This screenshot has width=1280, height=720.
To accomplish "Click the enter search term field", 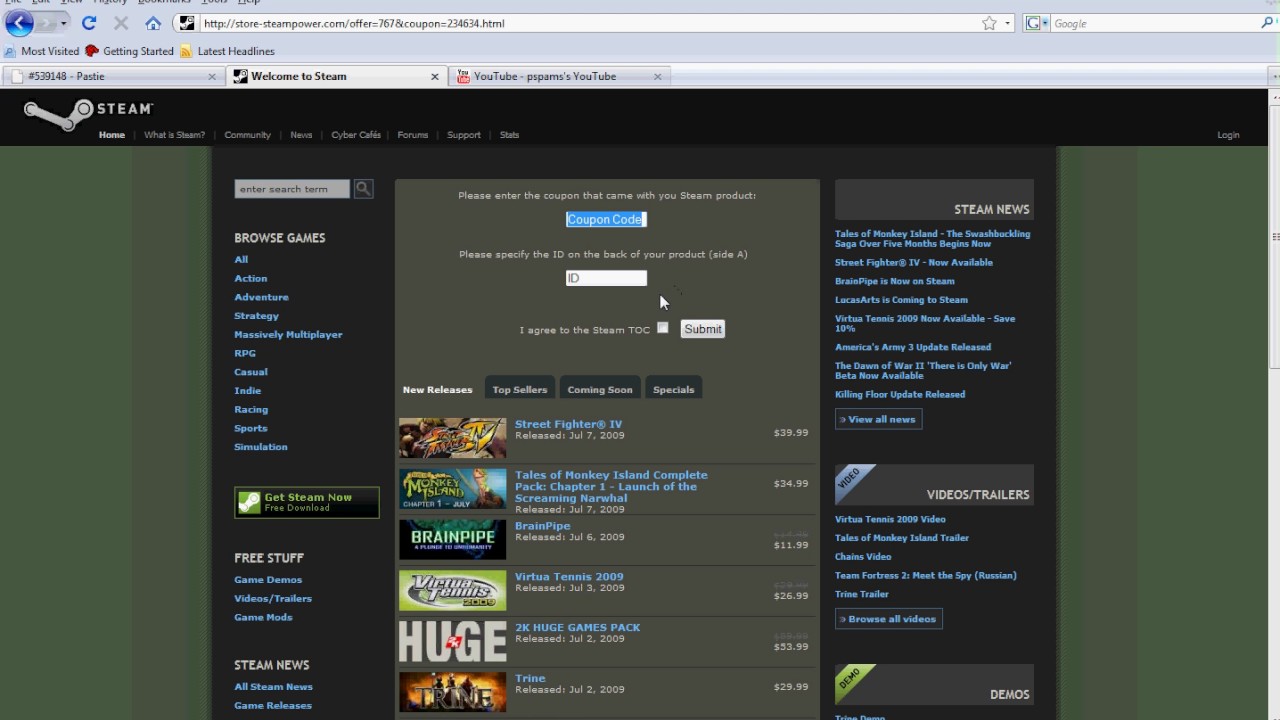I will 292,188.
